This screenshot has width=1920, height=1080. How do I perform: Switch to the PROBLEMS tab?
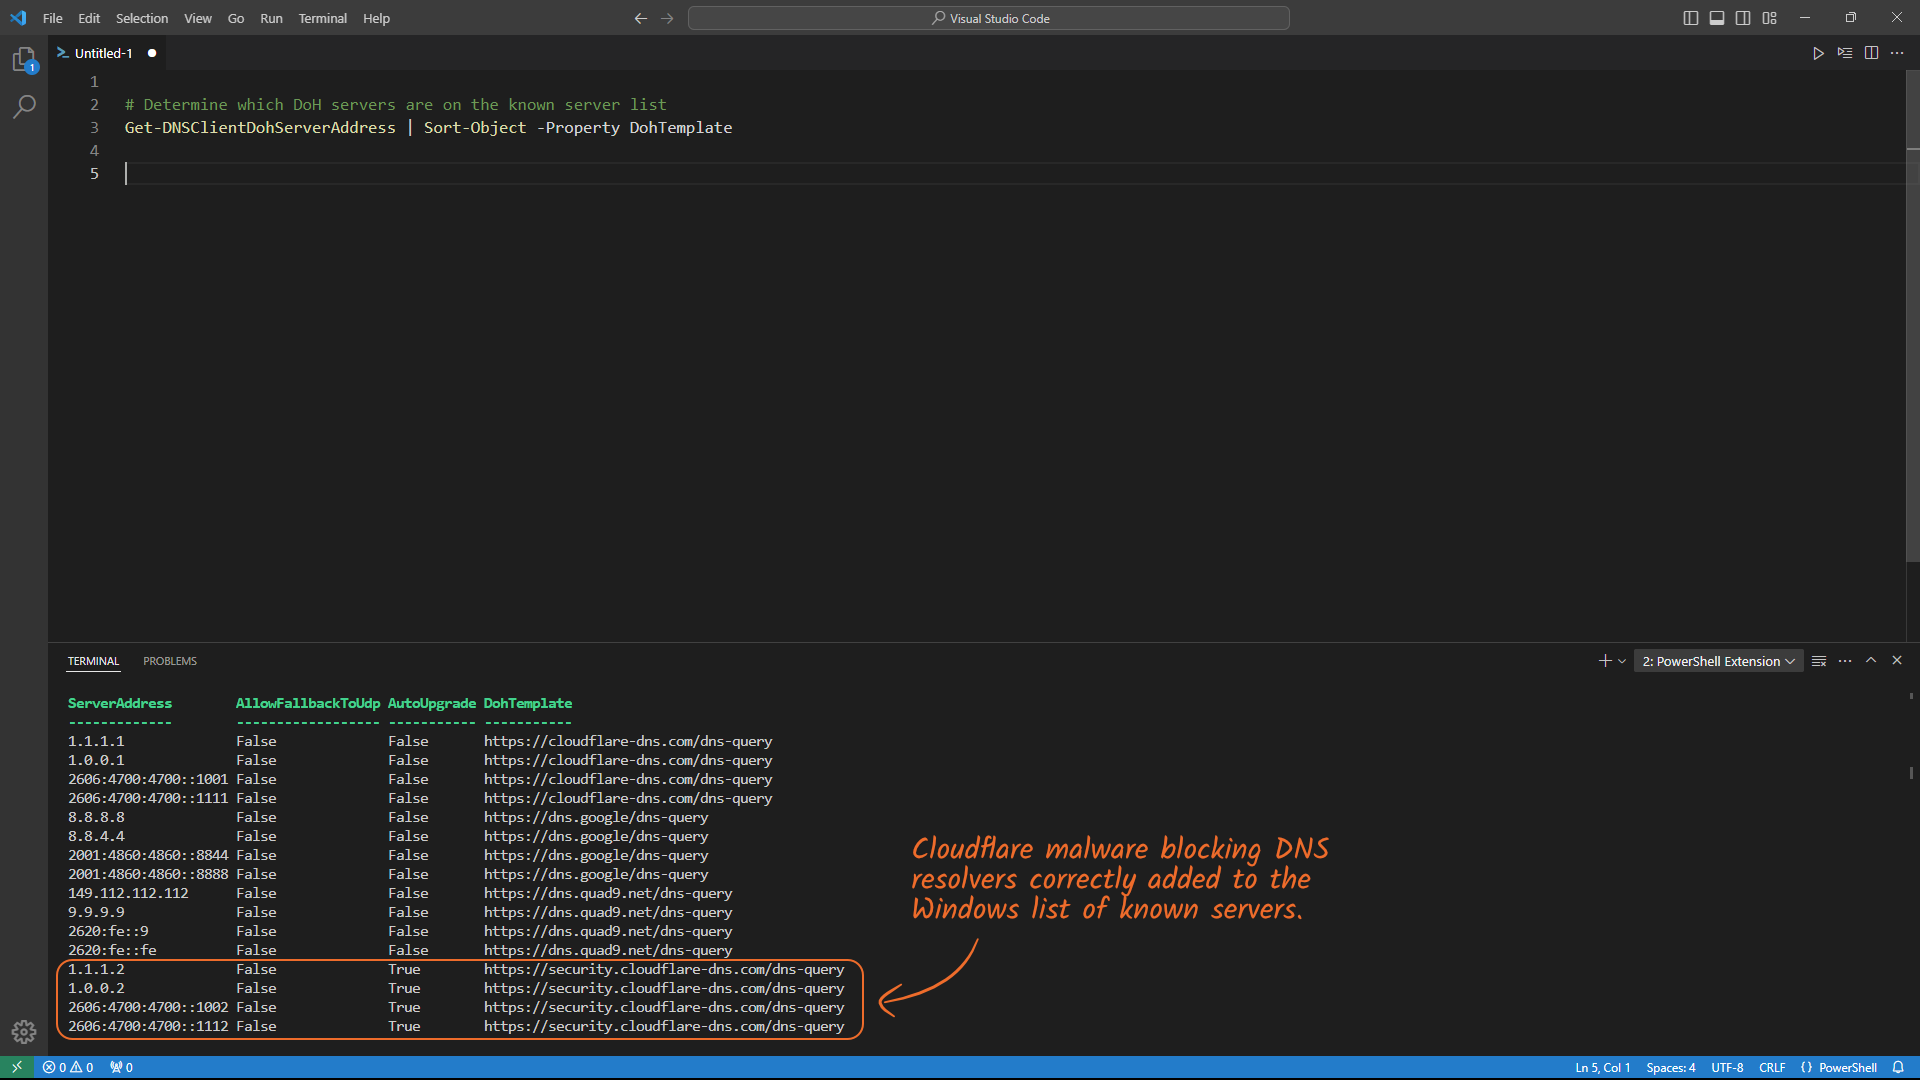click(170, 661)
